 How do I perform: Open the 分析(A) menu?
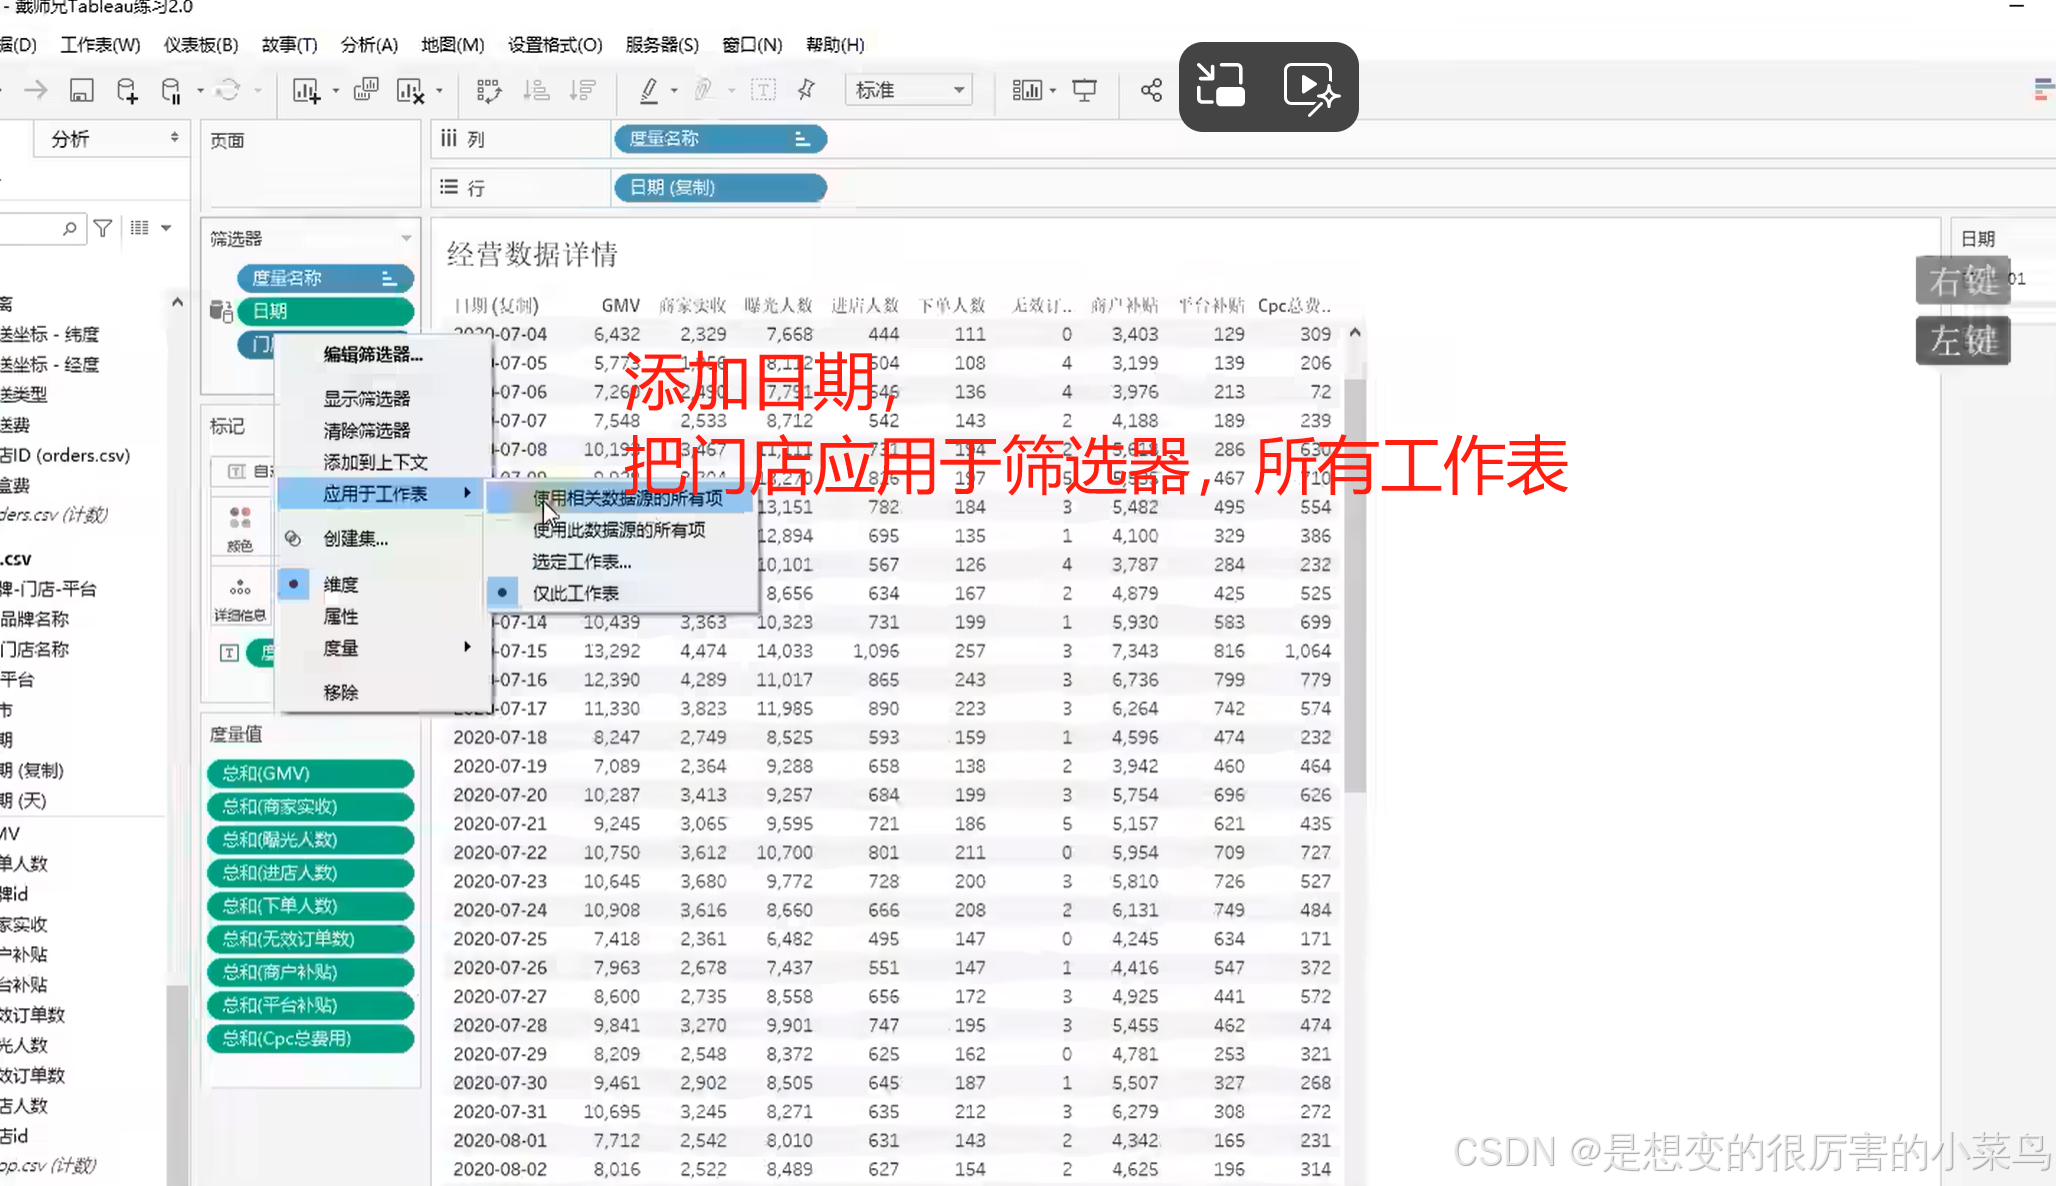point(369,45)
